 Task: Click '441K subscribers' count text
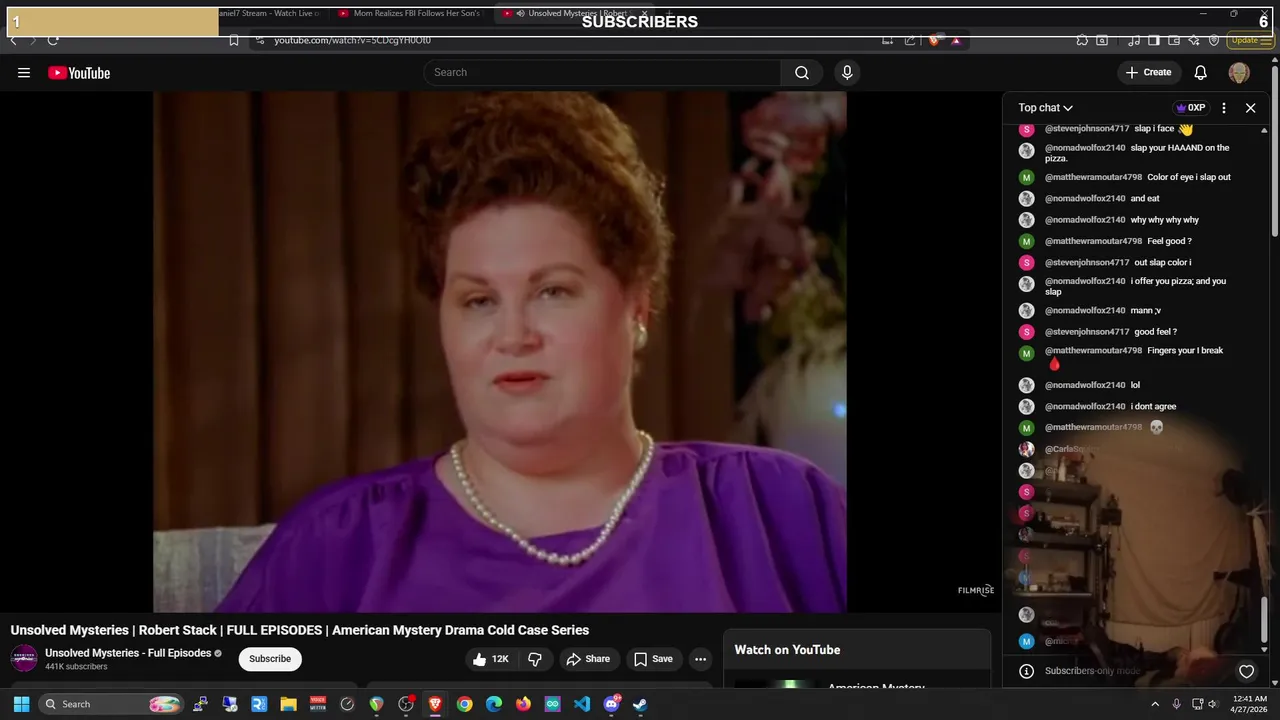coord(76,667)
